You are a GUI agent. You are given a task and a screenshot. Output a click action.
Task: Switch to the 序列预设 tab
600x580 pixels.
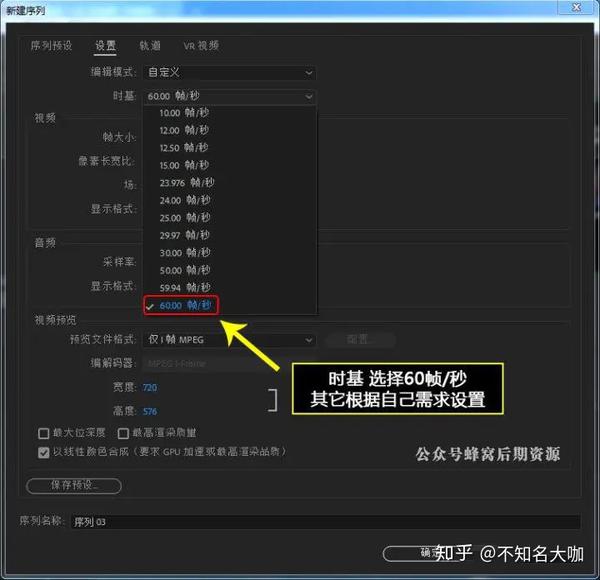tap(51, 46)
